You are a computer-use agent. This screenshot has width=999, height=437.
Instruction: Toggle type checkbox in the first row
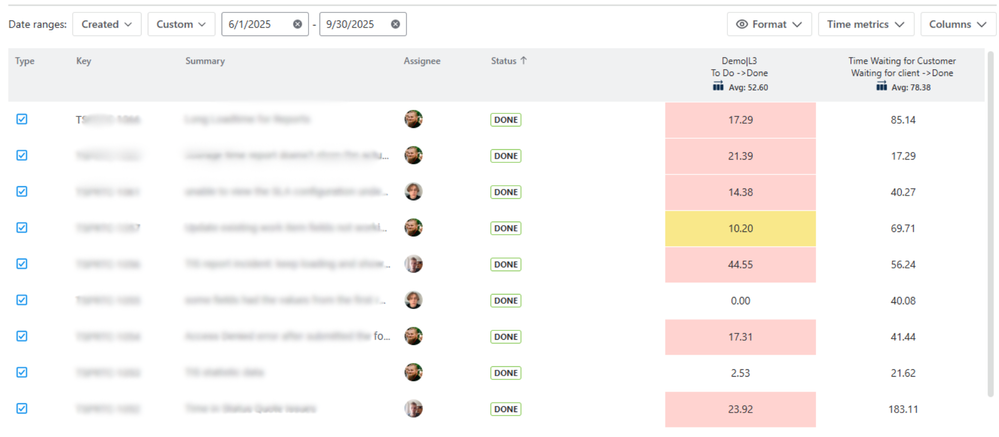22,119
